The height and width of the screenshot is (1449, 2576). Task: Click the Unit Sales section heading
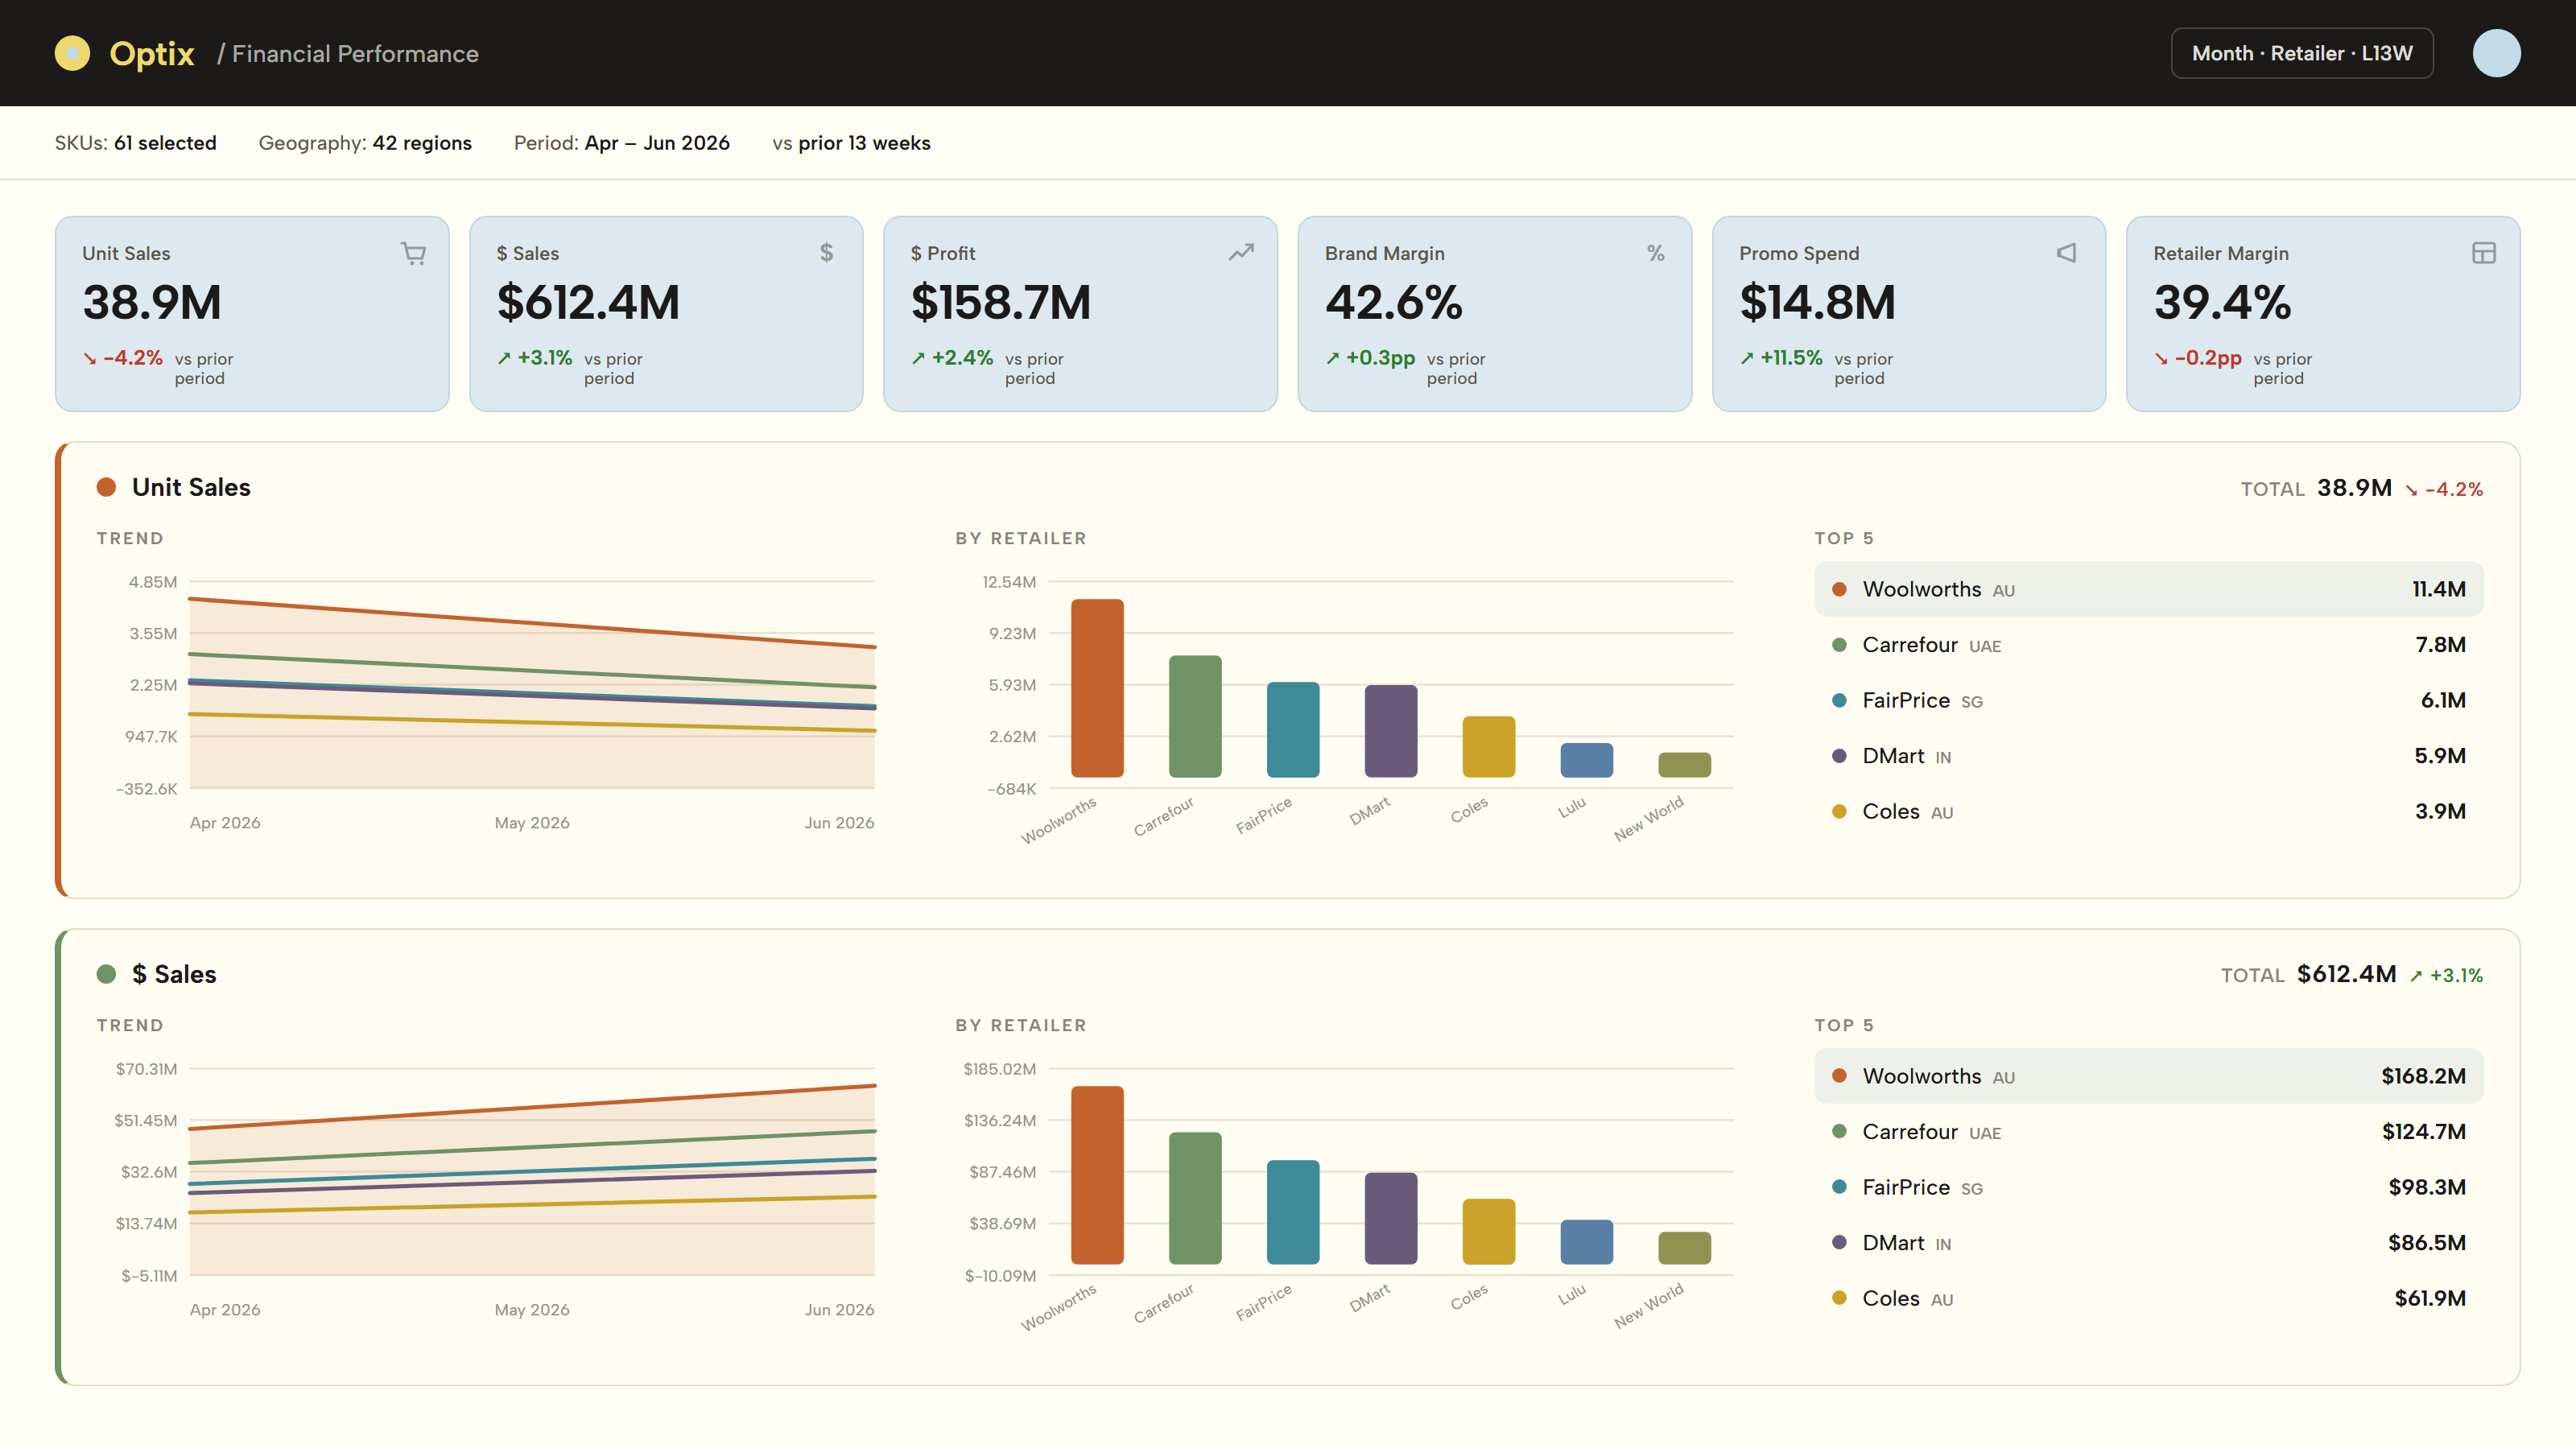click(191, 487)
